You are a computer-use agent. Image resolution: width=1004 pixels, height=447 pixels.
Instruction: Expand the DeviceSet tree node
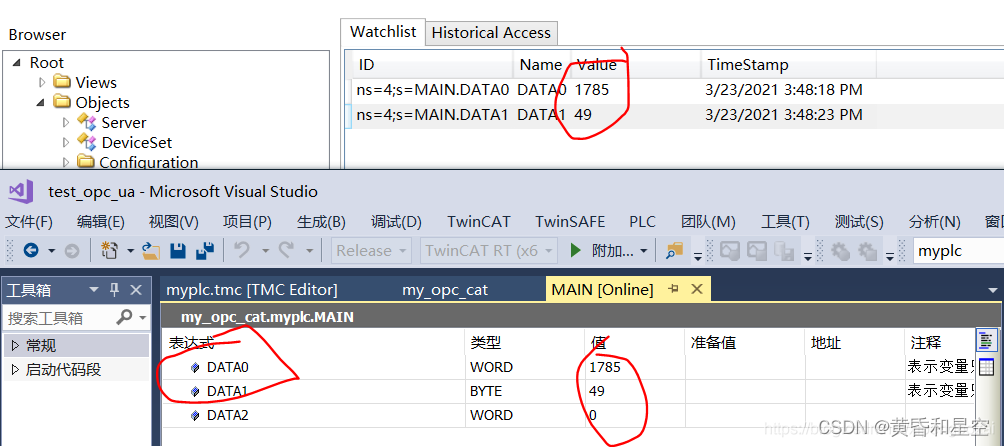point(66,142)
